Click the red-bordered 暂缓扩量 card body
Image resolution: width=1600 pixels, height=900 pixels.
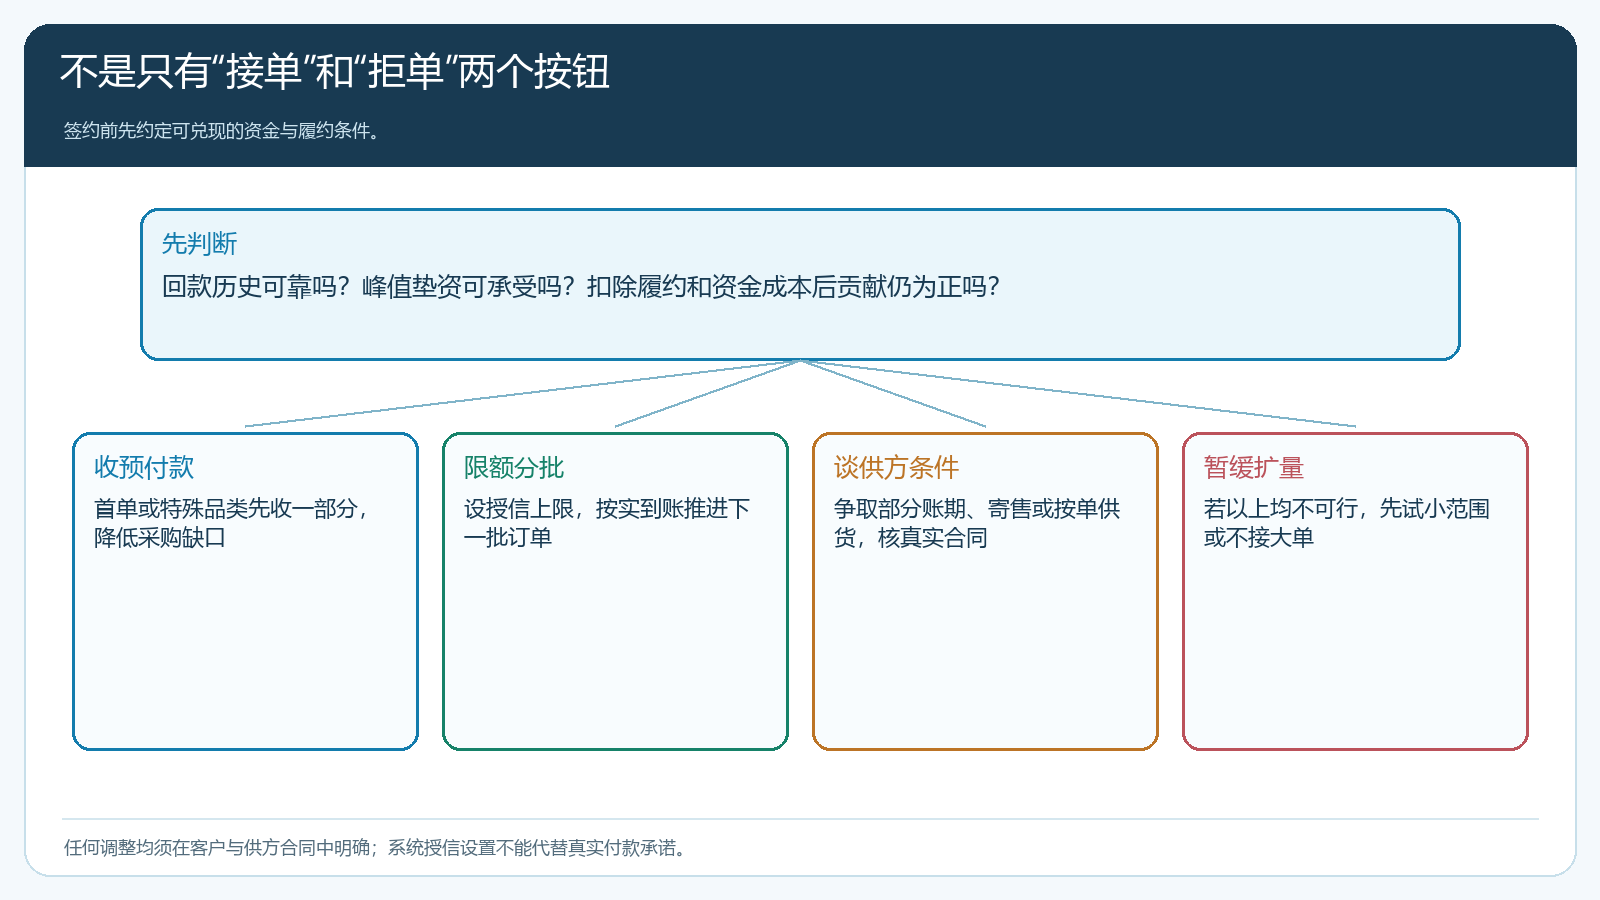(x=1355, y=591)
